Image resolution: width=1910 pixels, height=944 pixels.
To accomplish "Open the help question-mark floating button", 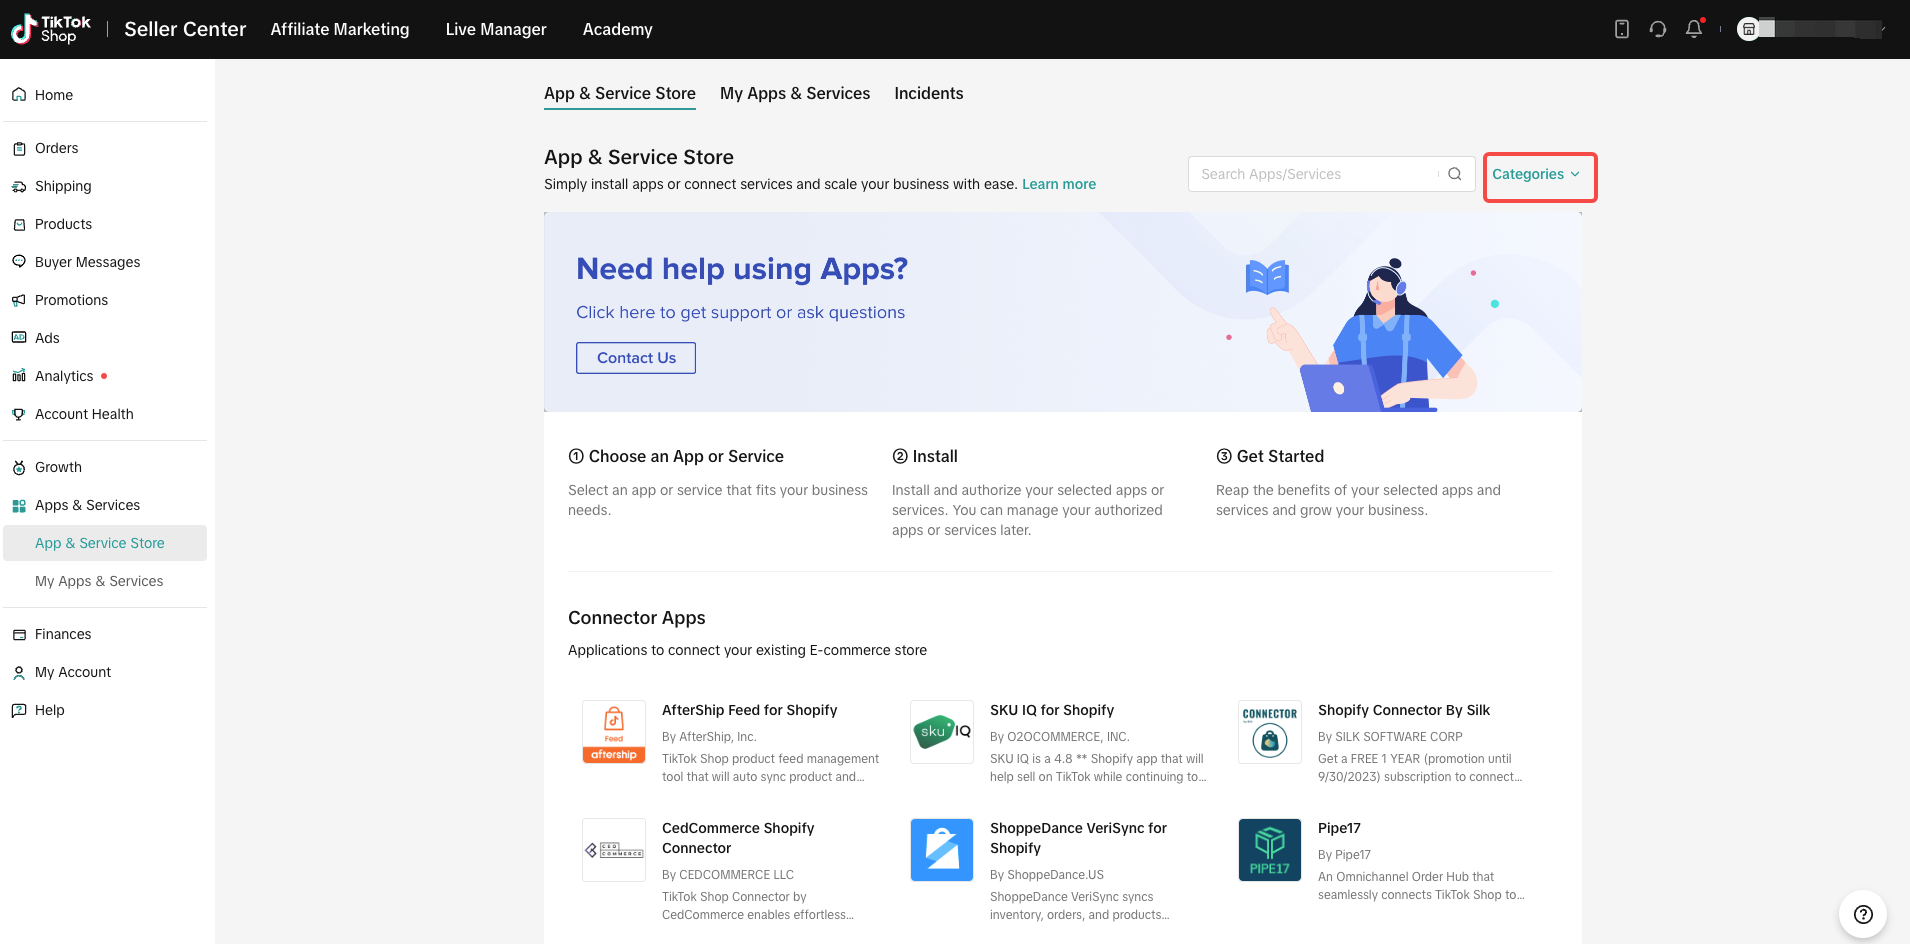I will (1862, 914).
